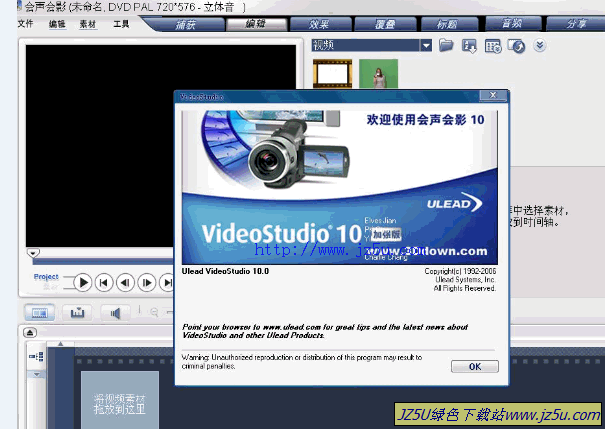
Task: Select the green screen woman clip thumbnail
Action: tap(379, 74)
